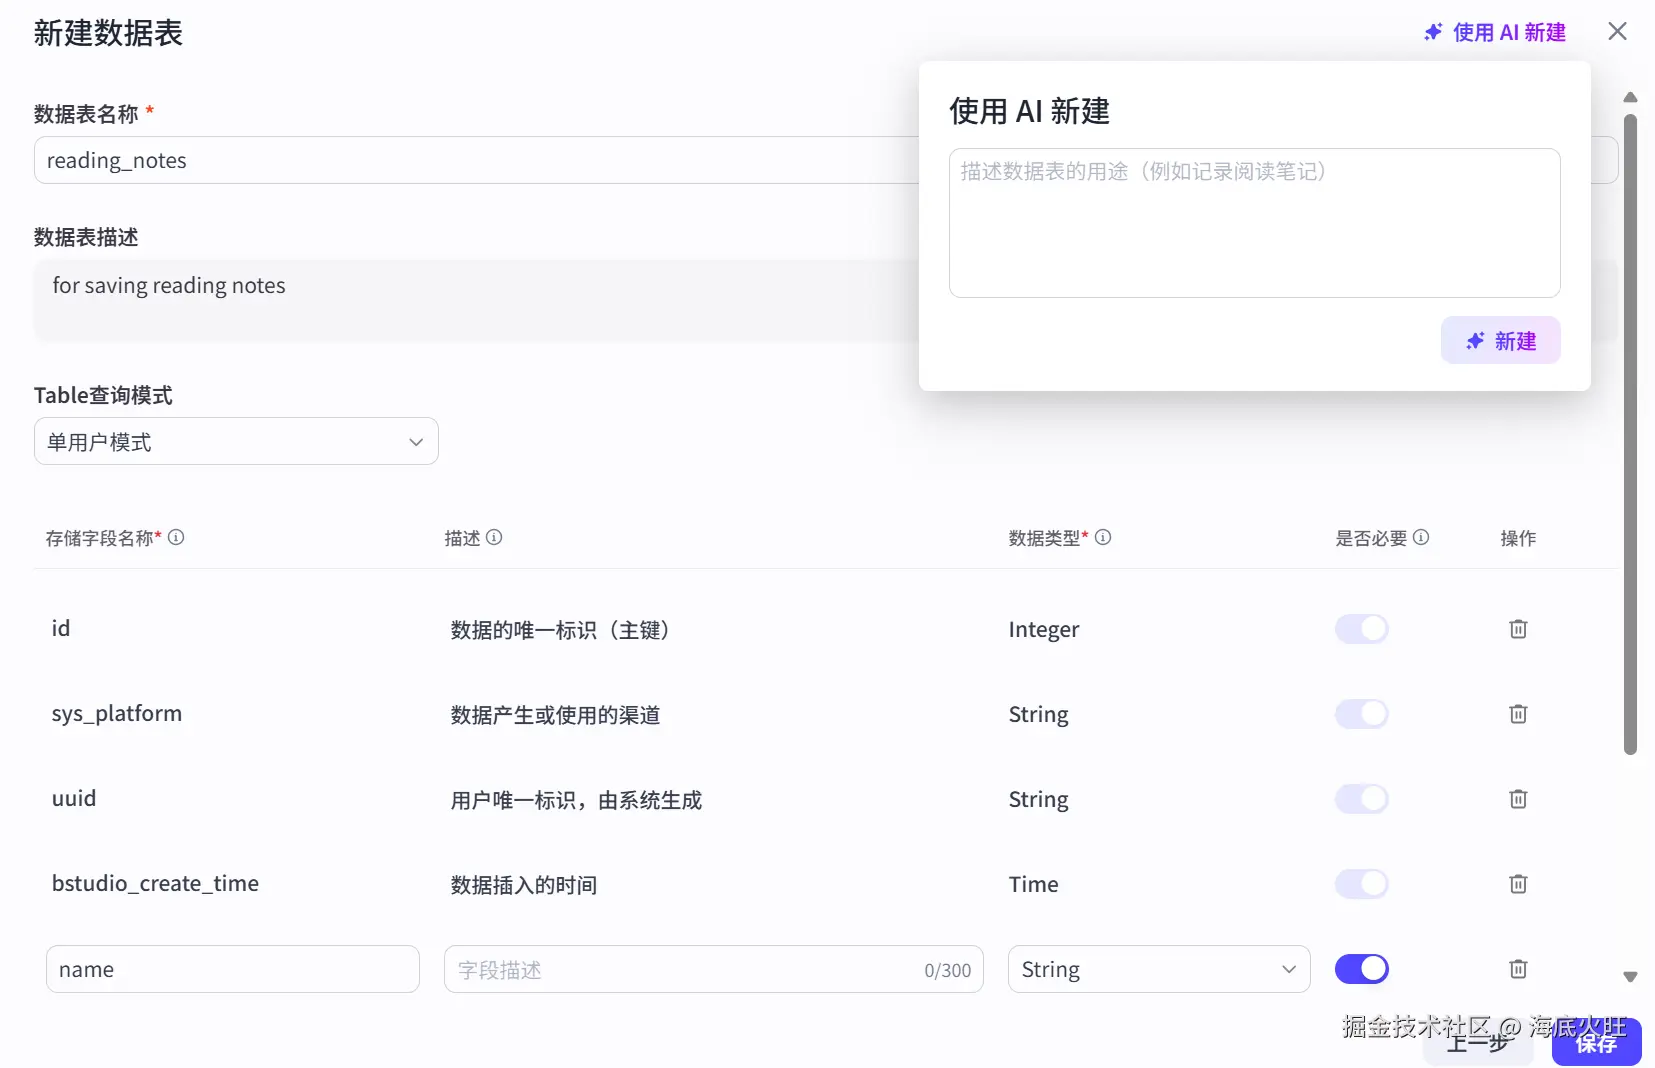Delete the id field row

pos(1518,629)
